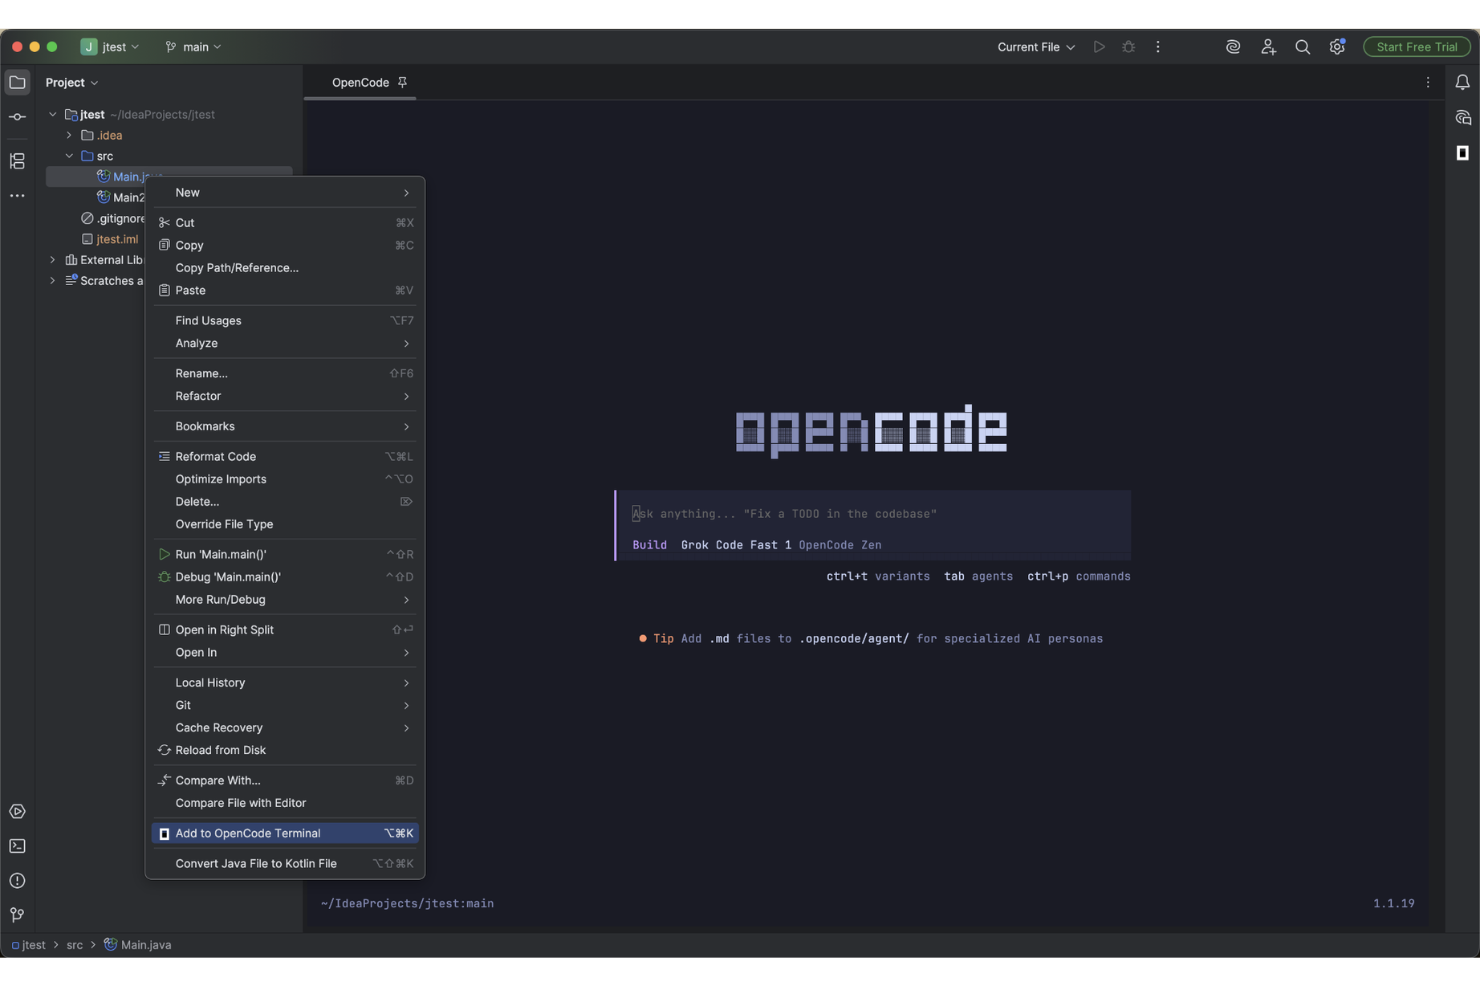The width and height of the screenshot is (1480, 987).
Task: Collapse the src folder node
Action: [69, 156]
